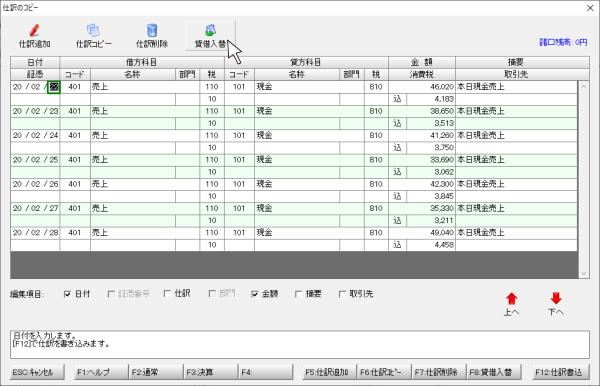Click the grid scrollbar down arrow
The height and width of the screenshot is (386, 600).
[584, 274]
